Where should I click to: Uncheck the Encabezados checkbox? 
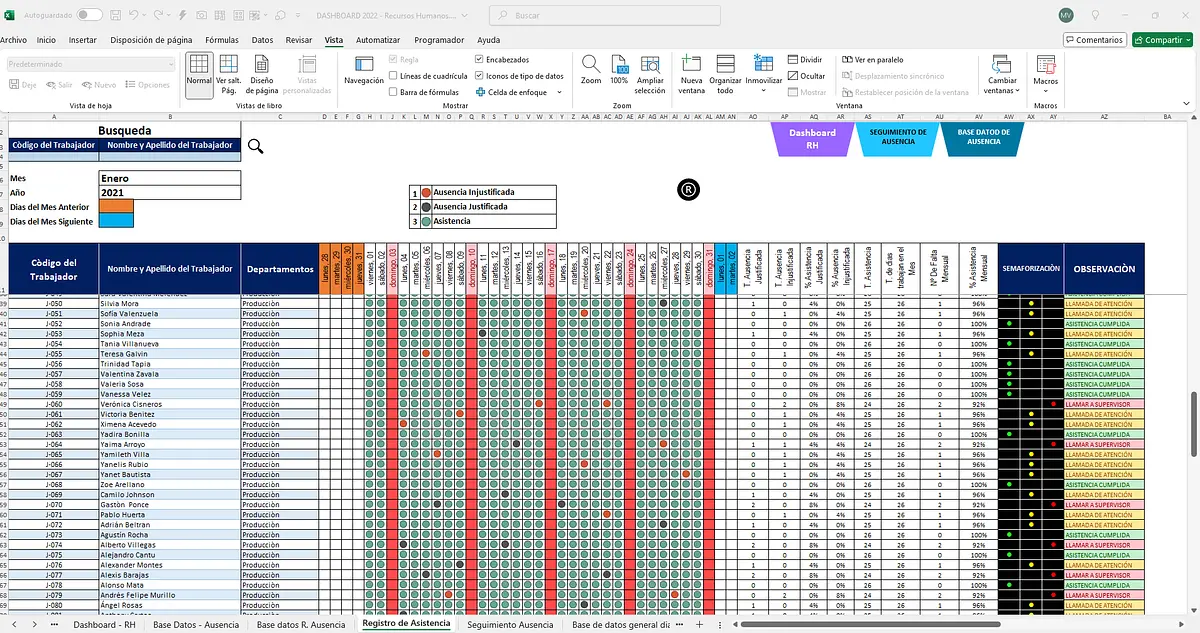479,59
